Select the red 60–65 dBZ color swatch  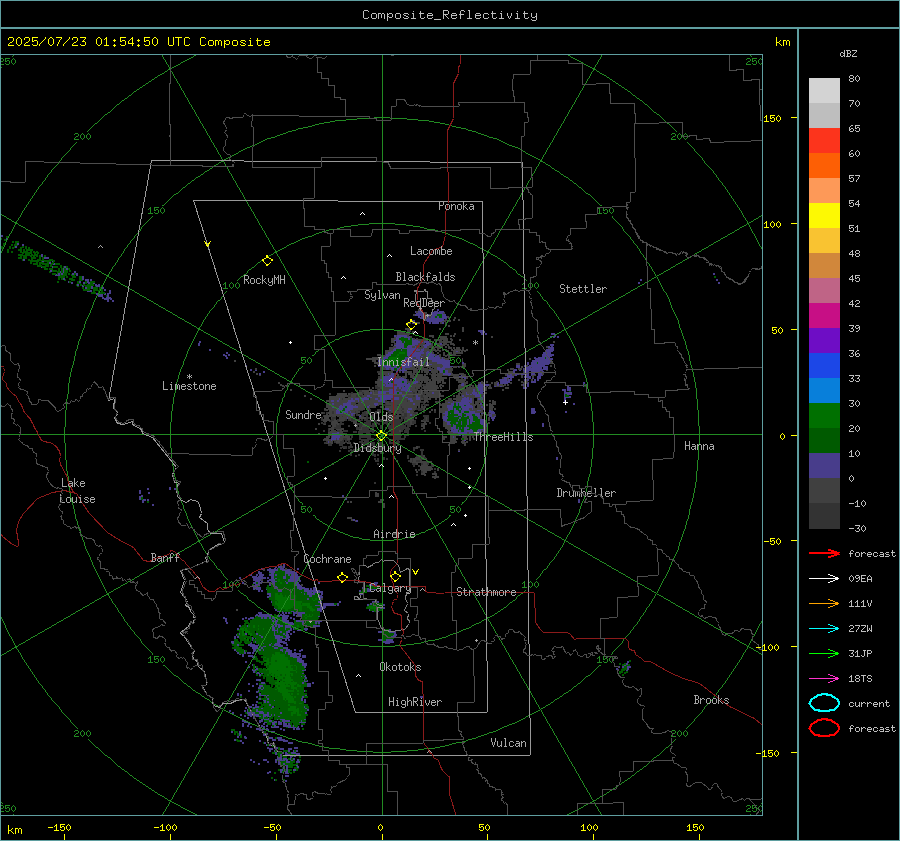click(824, 141)
